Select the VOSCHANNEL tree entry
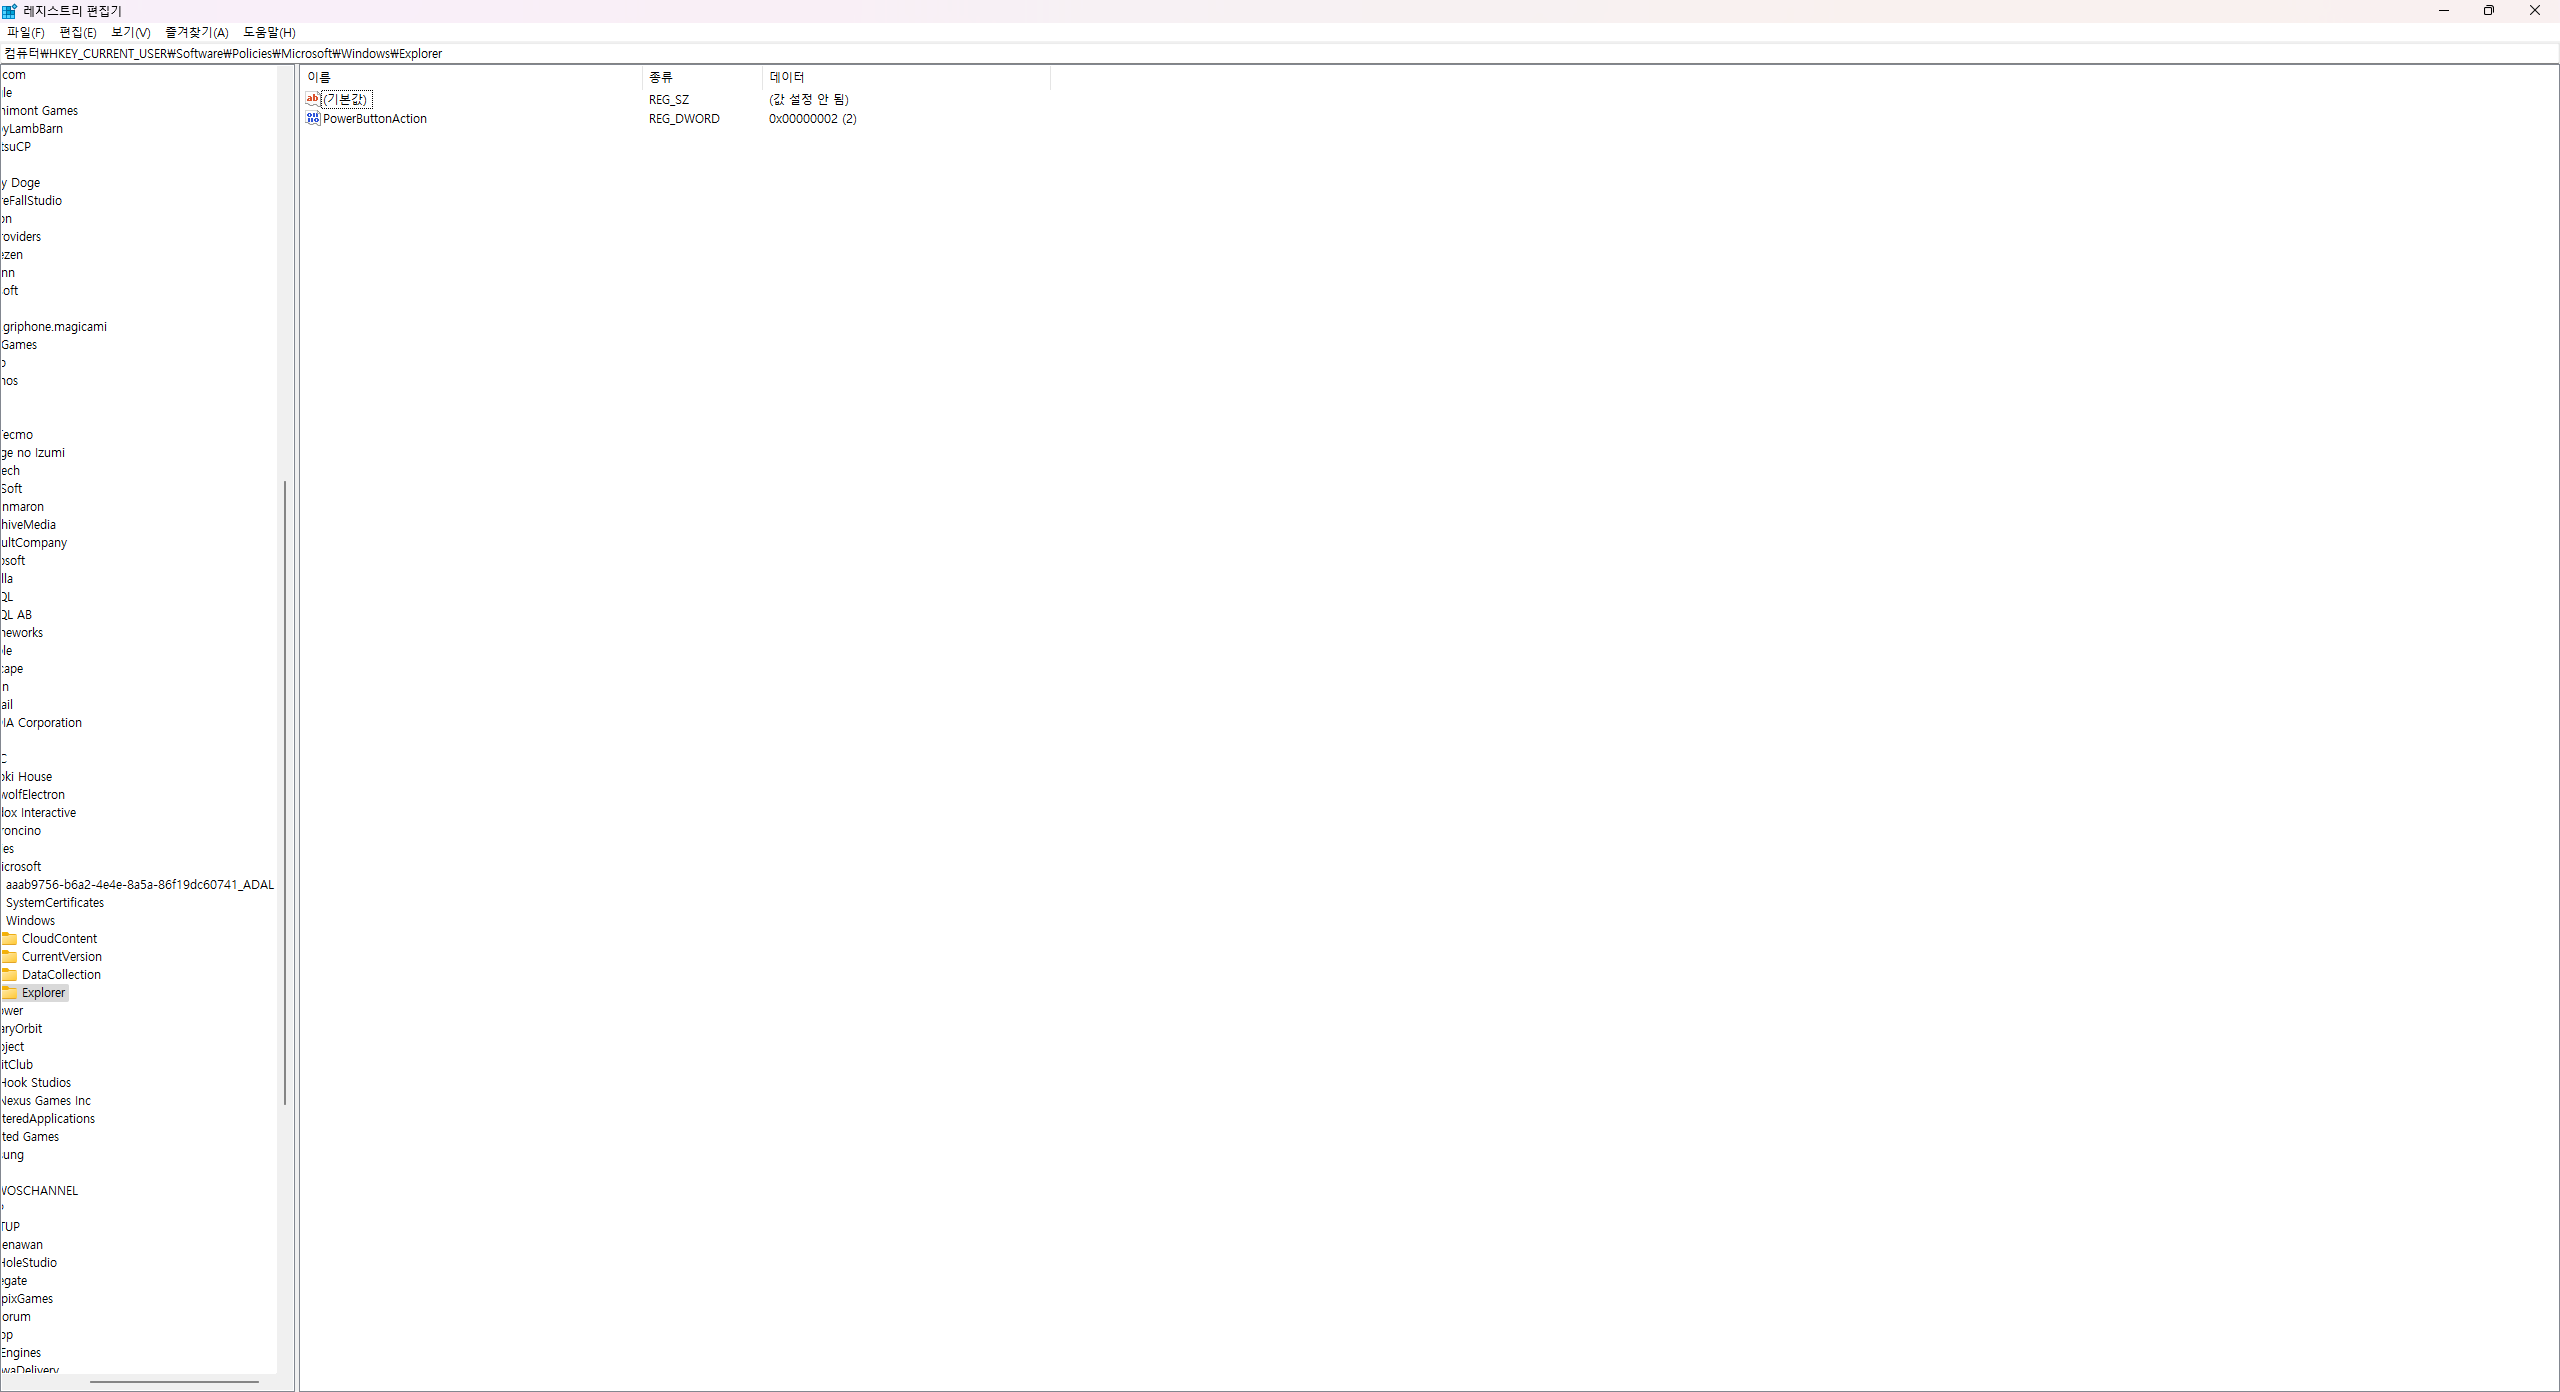 click(39, 1190)
